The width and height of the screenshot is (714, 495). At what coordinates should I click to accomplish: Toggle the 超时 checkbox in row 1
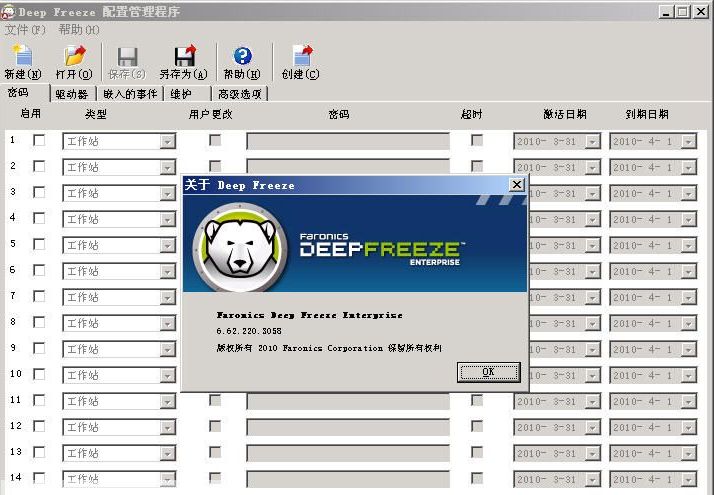pyautogui.click(x=477, y=141)
